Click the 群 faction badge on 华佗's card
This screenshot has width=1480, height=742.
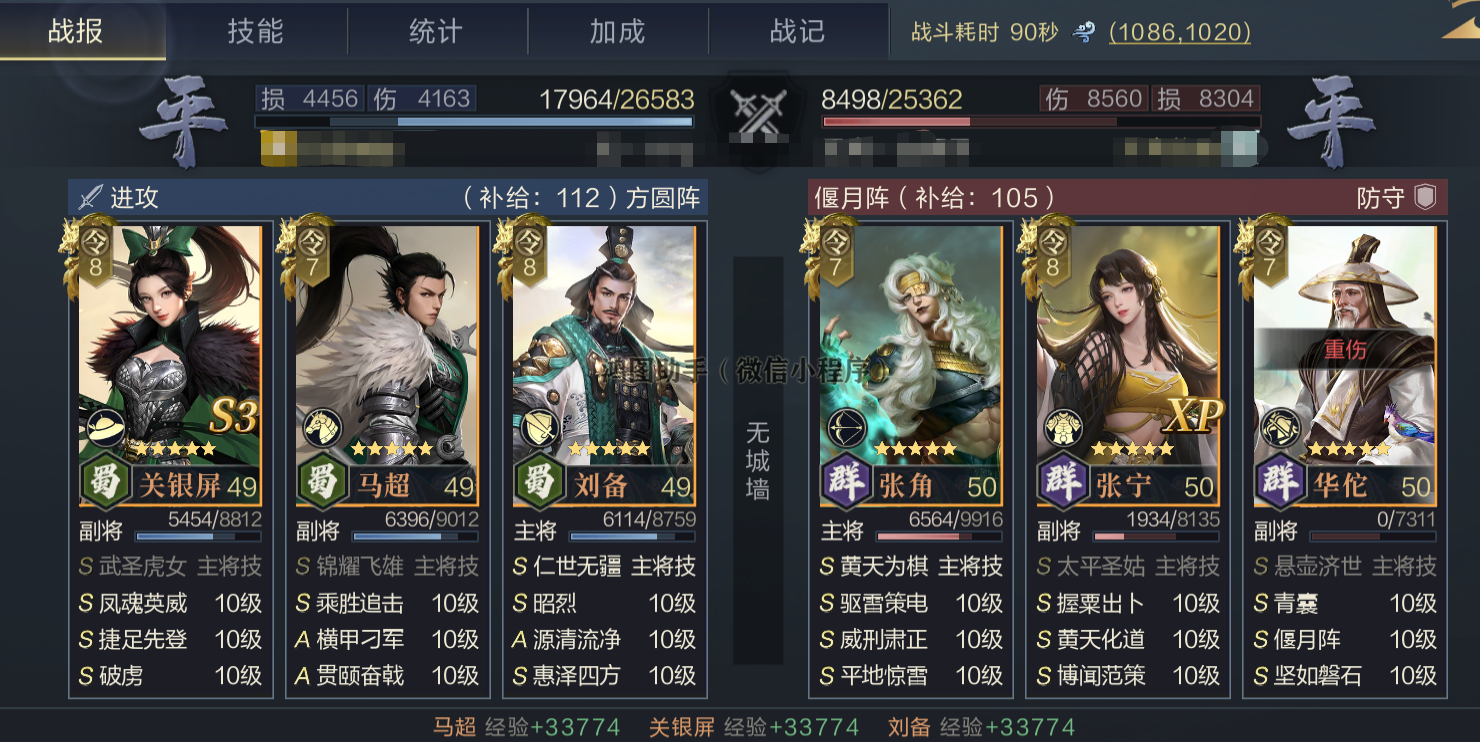pyautogui.click(x=1280, y=483)
